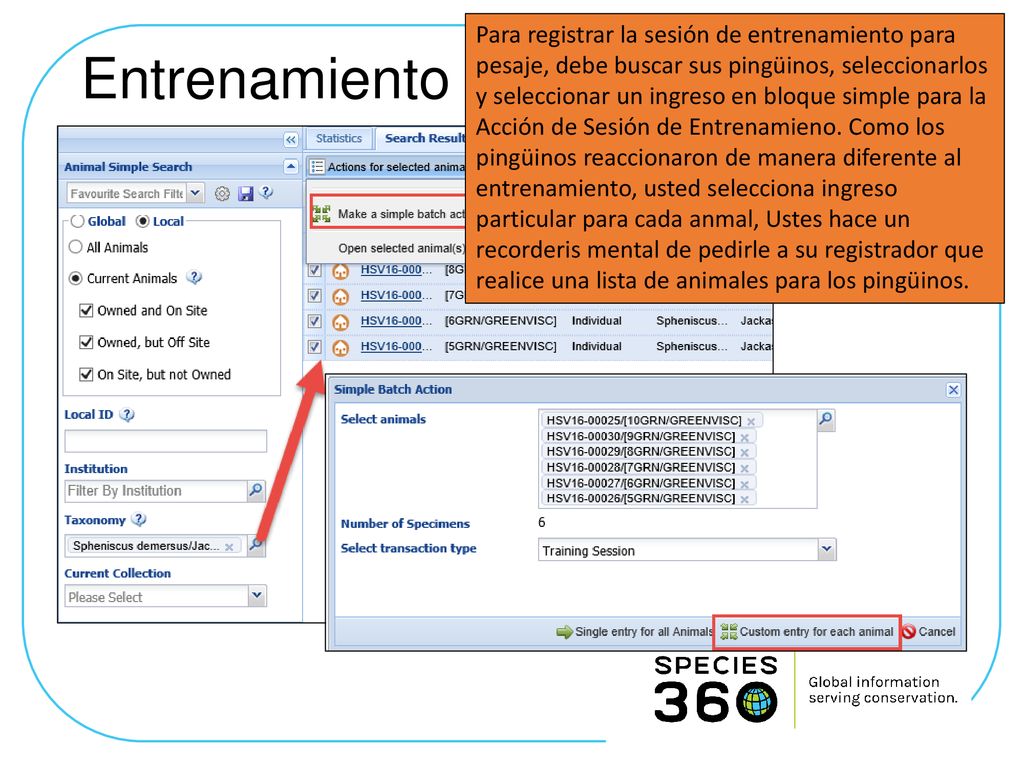Open search settings gear icon
The image size is (1024, 768).
(222, 193)
